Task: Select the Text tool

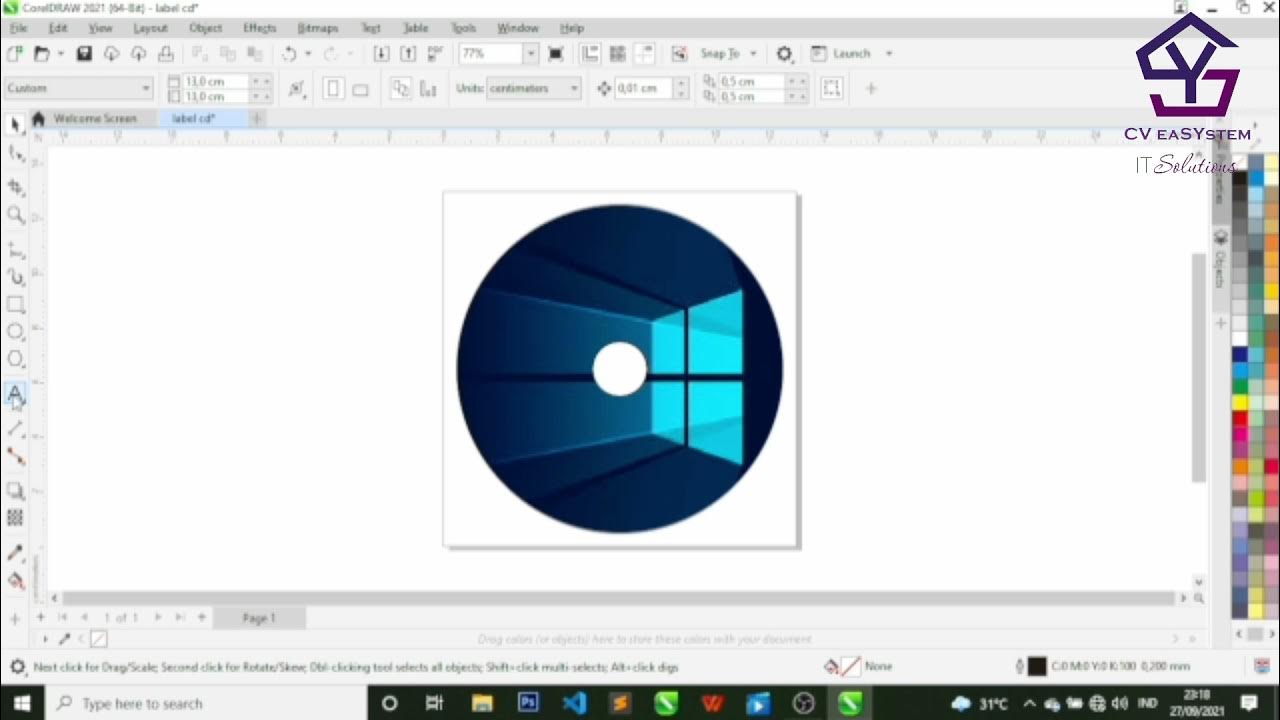Action: (x=15, y=394)
